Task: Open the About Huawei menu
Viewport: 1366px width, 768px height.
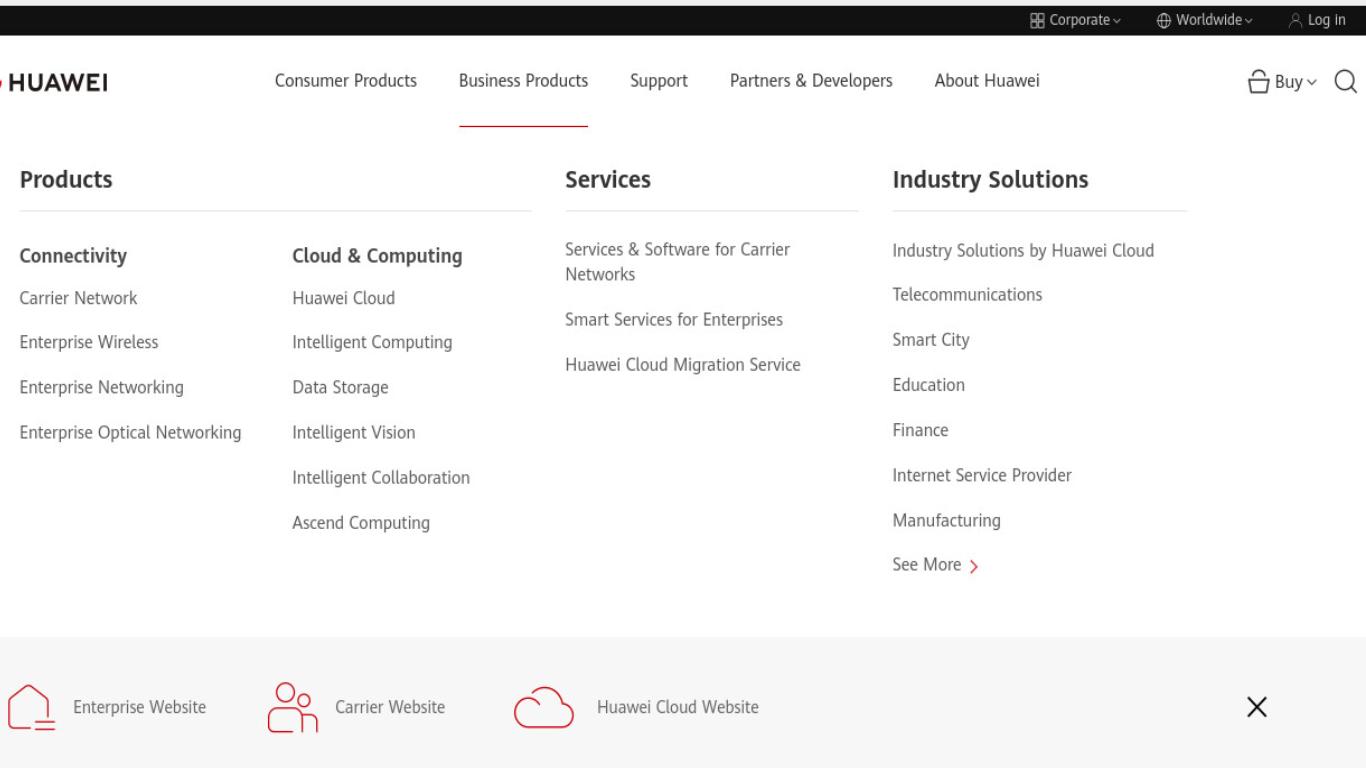Action: (987, 81)
